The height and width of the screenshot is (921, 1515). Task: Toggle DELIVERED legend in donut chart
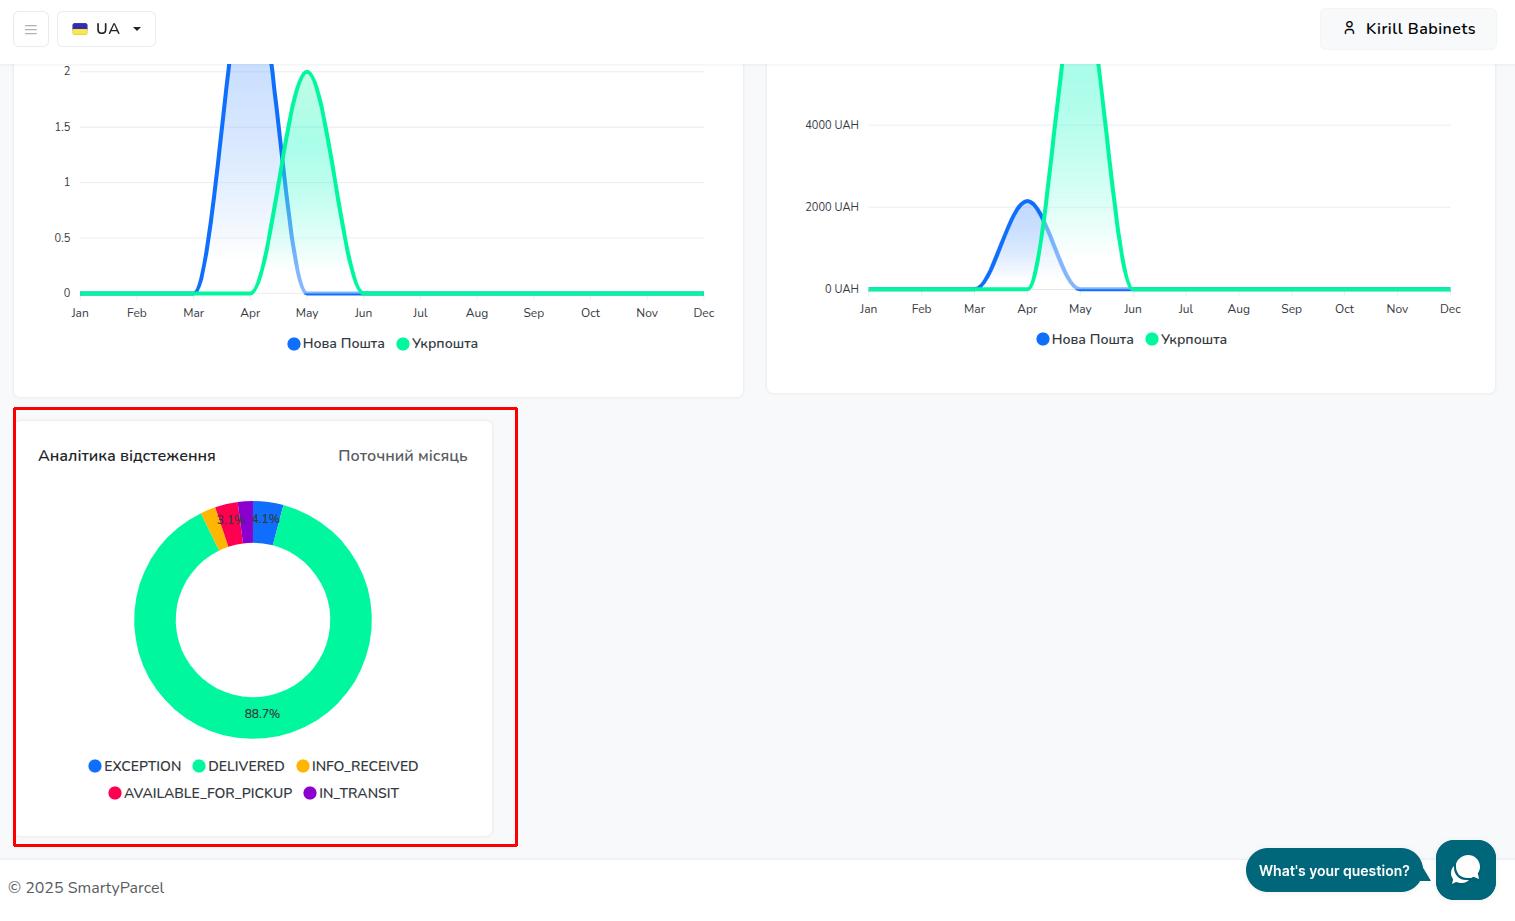coord(239,766)
